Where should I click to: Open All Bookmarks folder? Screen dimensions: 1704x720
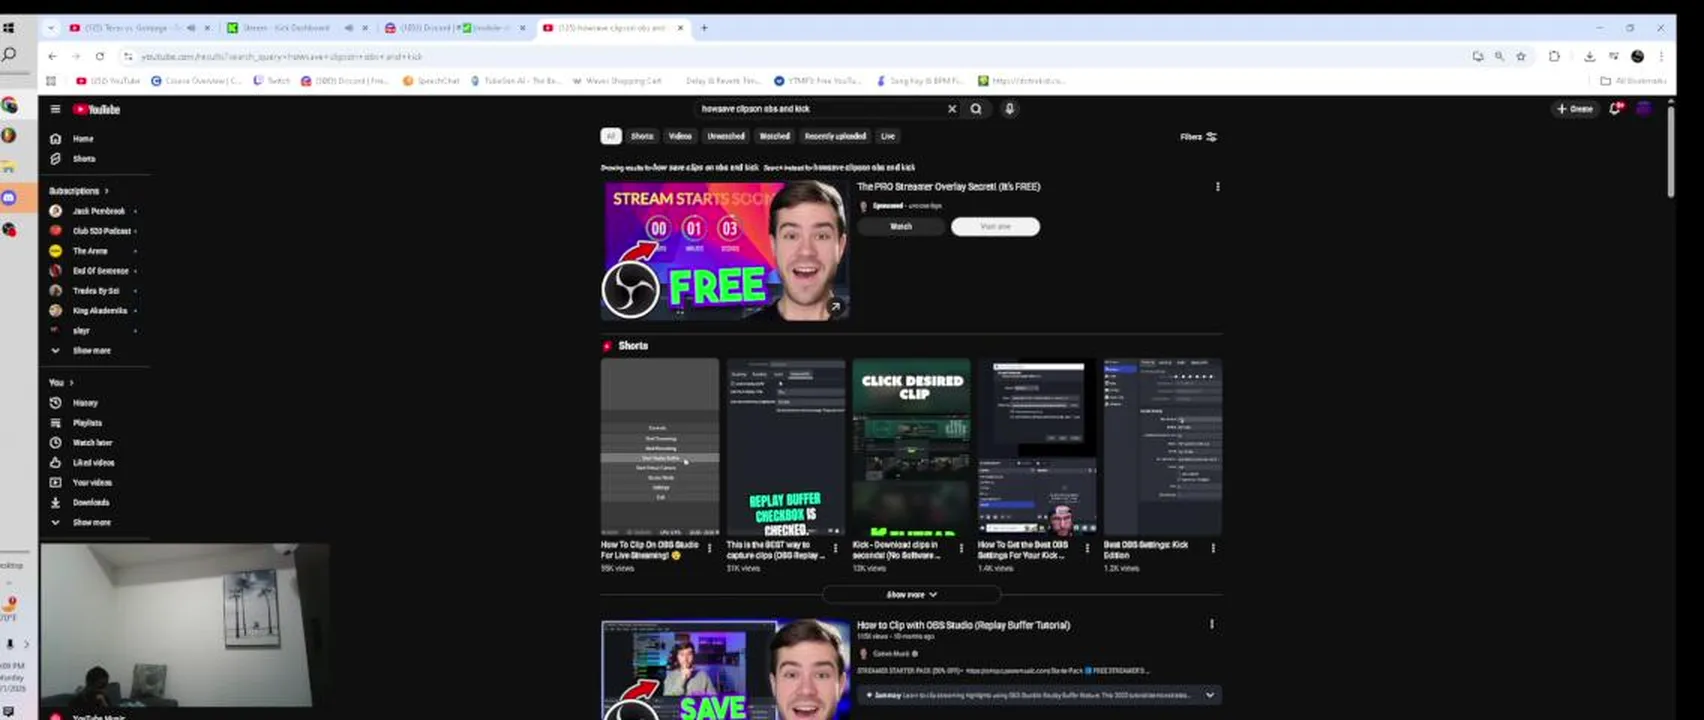(1633, 81)
